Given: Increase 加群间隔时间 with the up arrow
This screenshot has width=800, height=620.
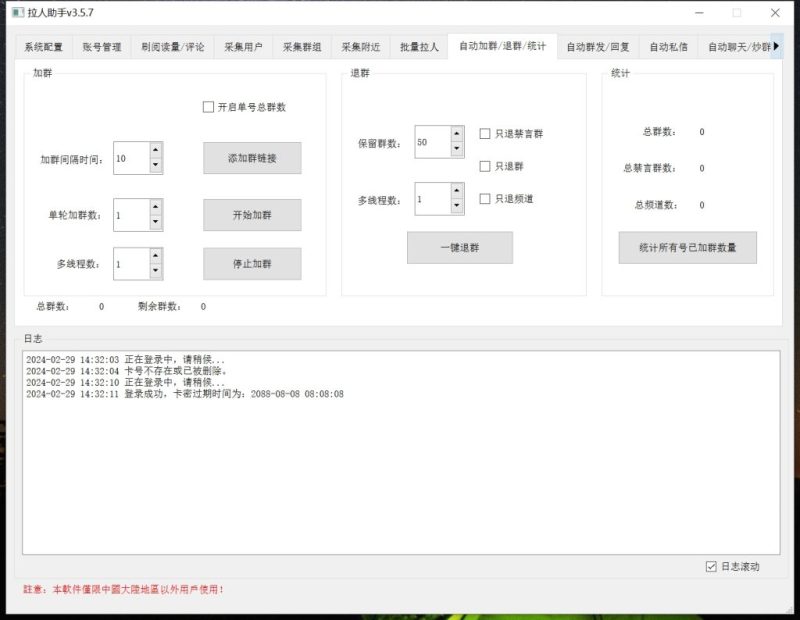Looking at the screenshot, I should [156, 152].
